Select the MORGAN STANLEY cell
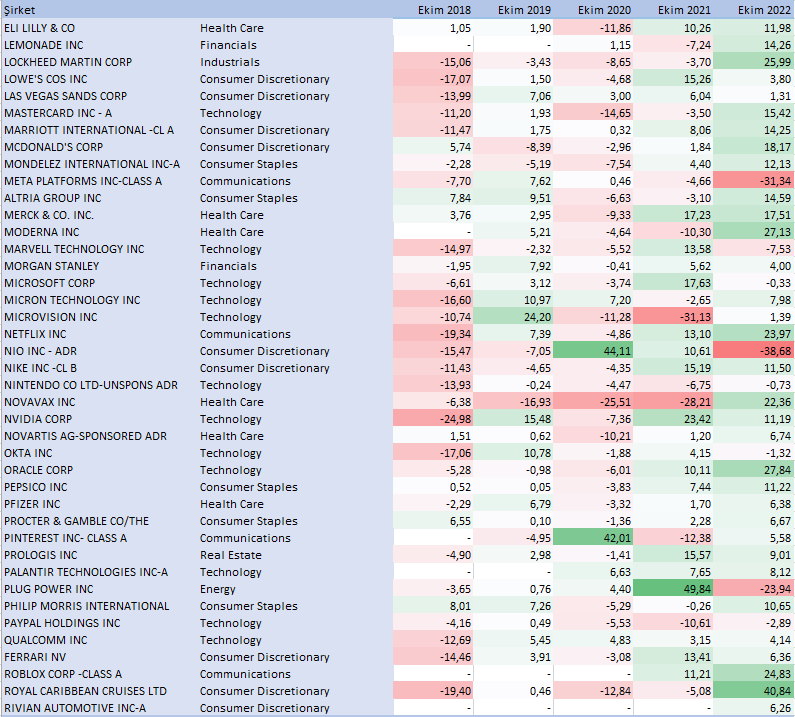This screenshot has height=717, width=795. (52, 266)
